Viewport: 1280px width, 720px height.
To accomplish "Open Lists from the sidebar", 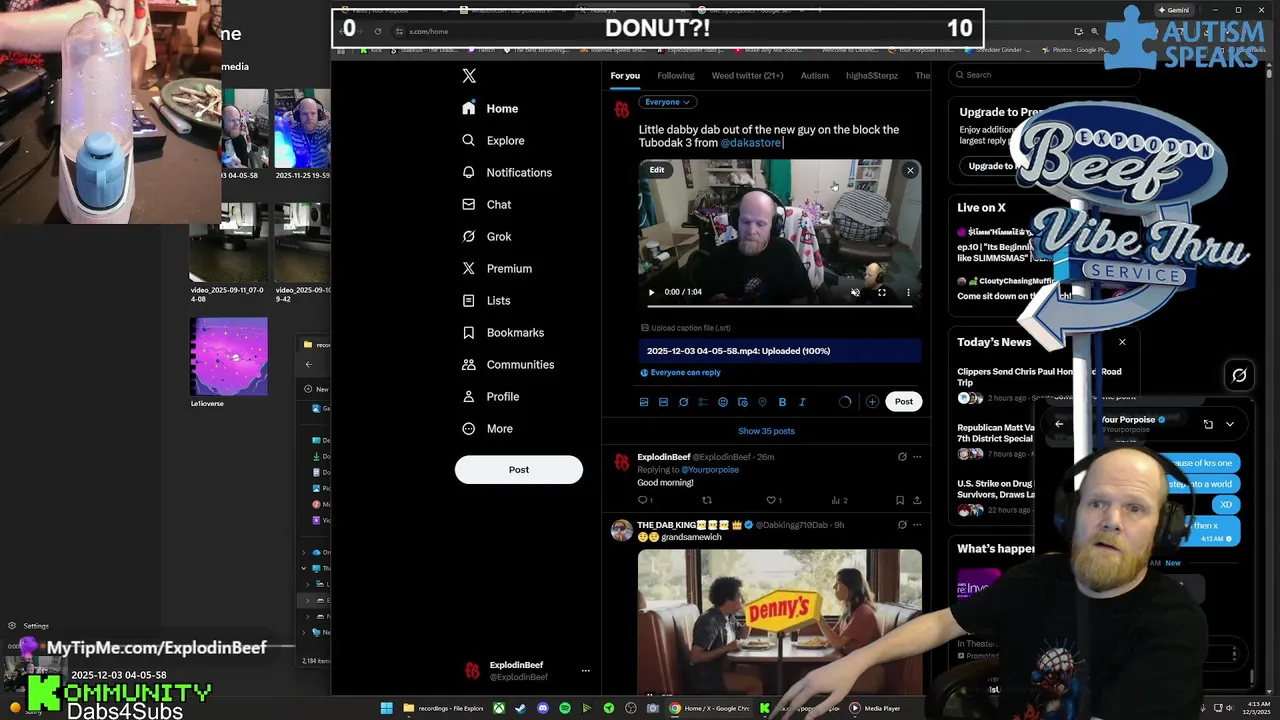I will (486, 300).
